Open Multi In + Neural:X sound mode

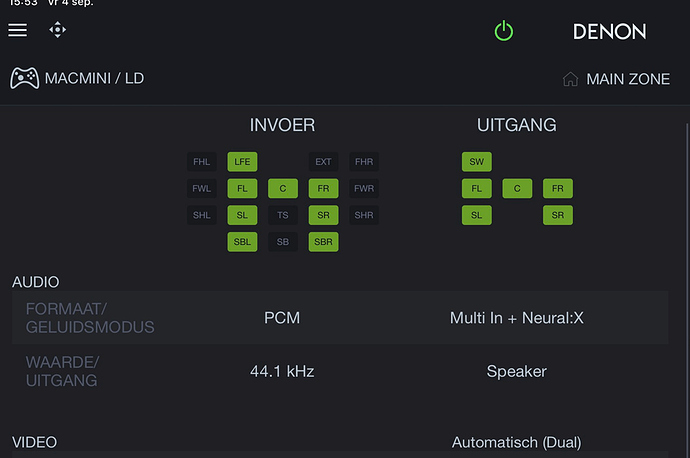pyautogui.click(x=517, y=318)
